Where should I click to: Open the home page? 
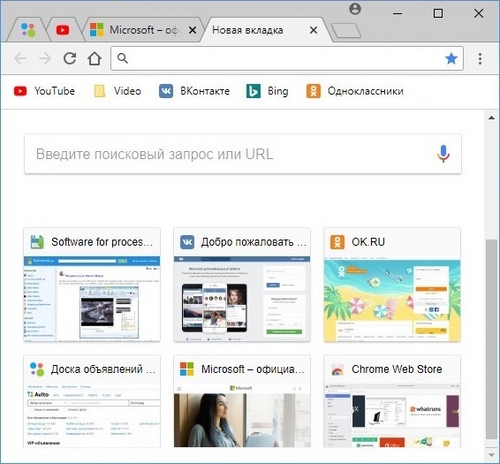coord(94,58)
